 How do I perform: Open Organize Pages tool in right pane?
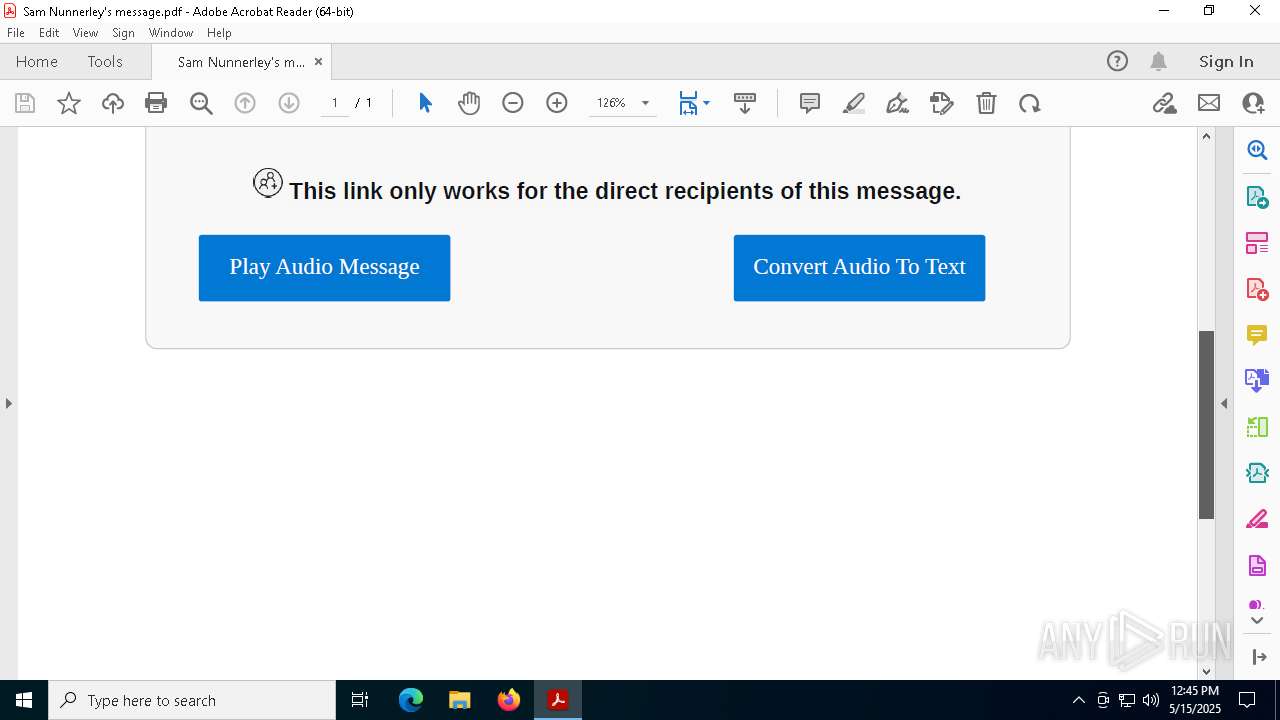click(1257, 243)
